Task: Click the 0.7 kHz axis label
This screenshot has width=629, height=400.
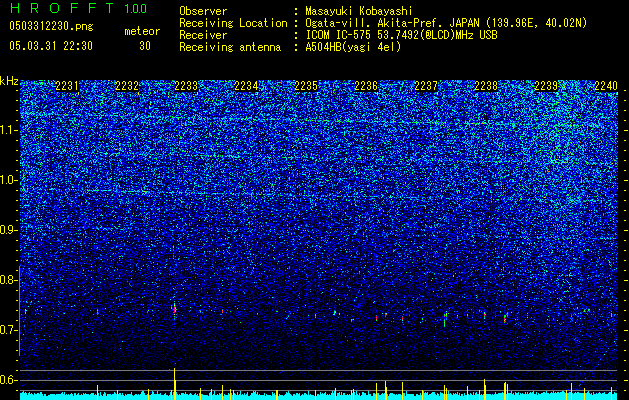Action: tap(9, 330)
